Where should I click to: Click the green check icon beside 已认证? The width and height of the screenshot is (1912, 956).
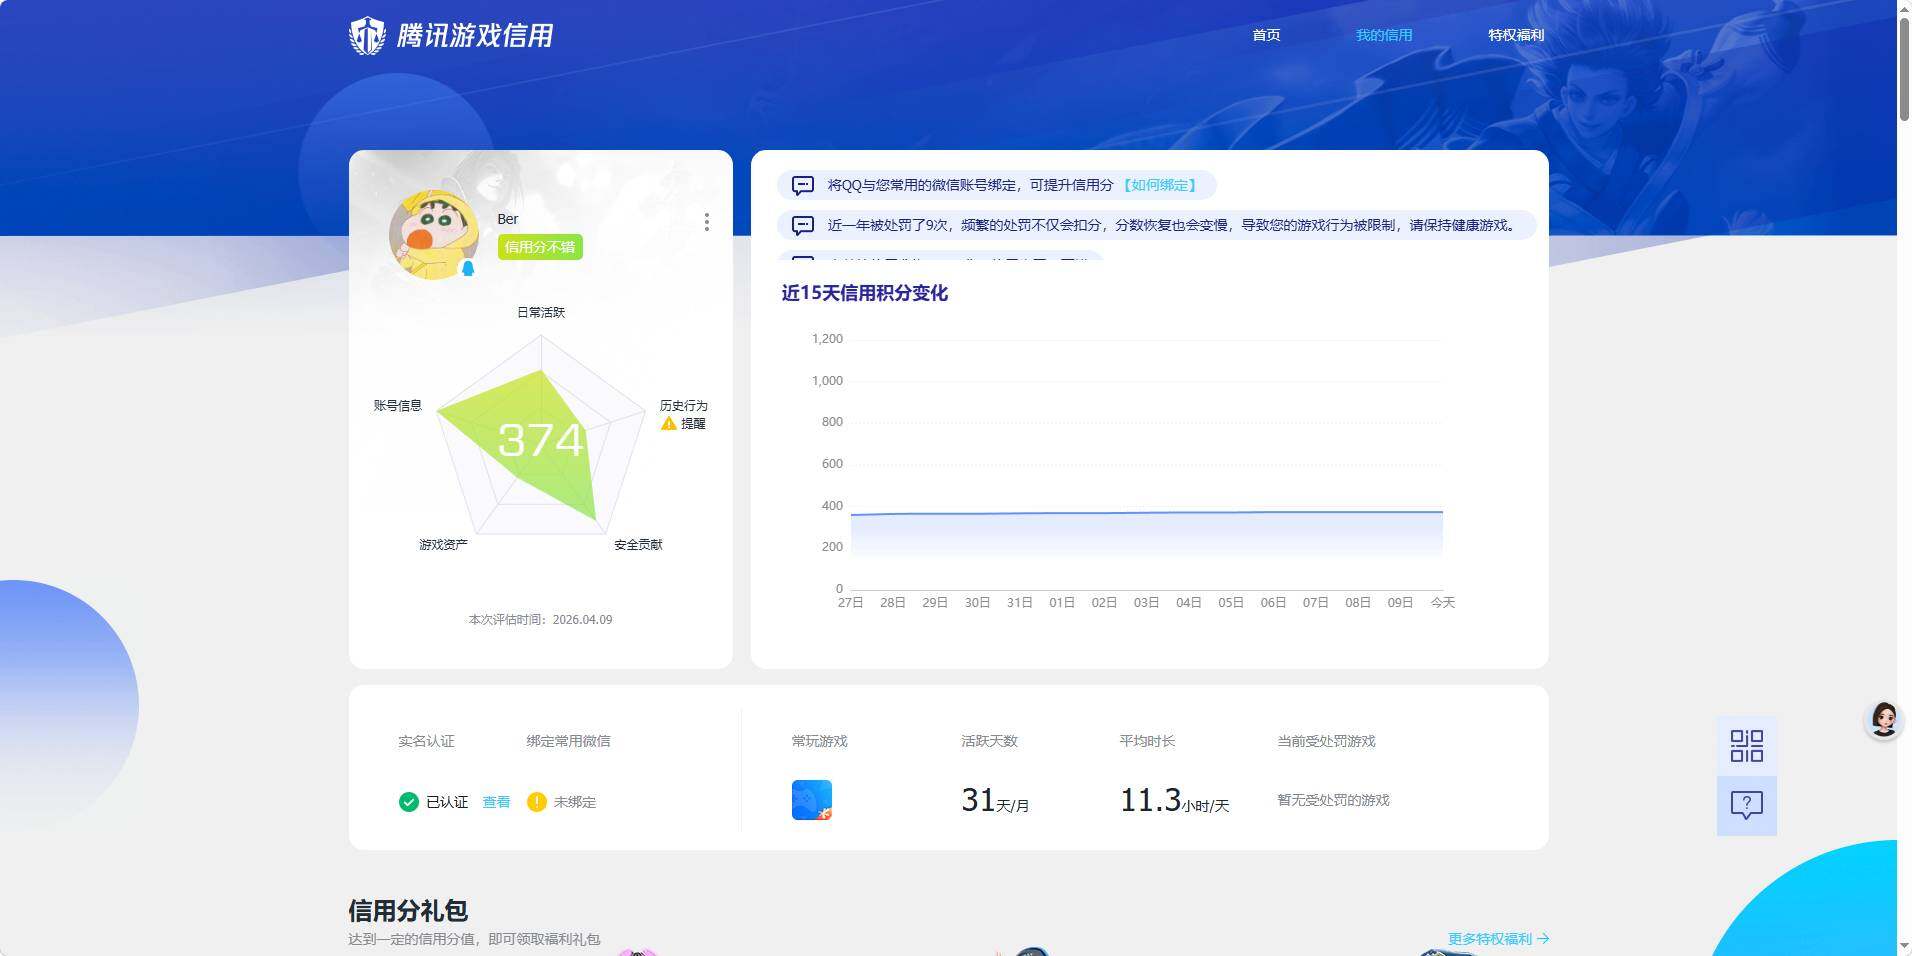pos(408,801)
